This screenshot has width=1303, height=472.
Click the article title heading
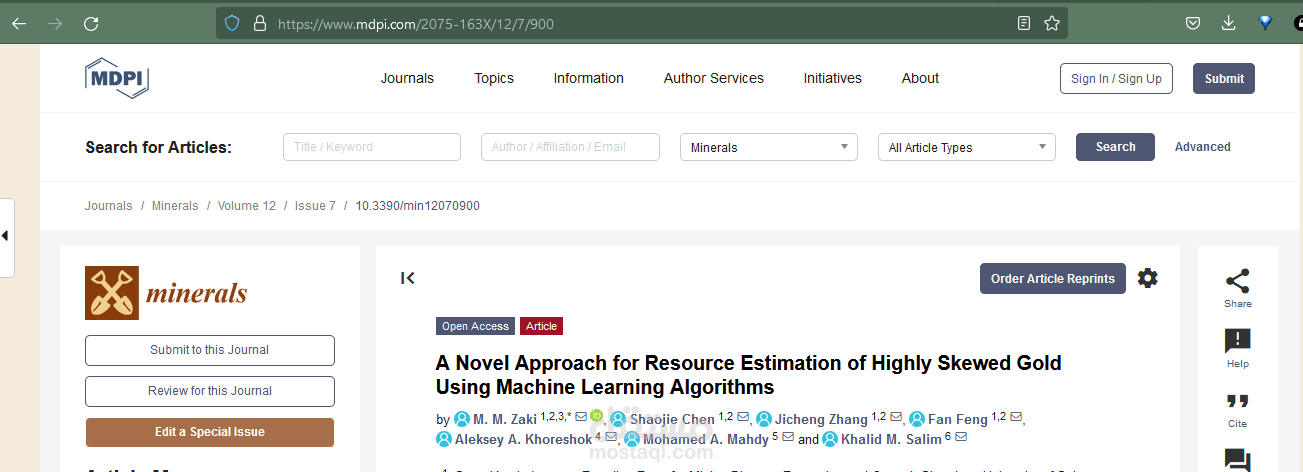(749, 375)
